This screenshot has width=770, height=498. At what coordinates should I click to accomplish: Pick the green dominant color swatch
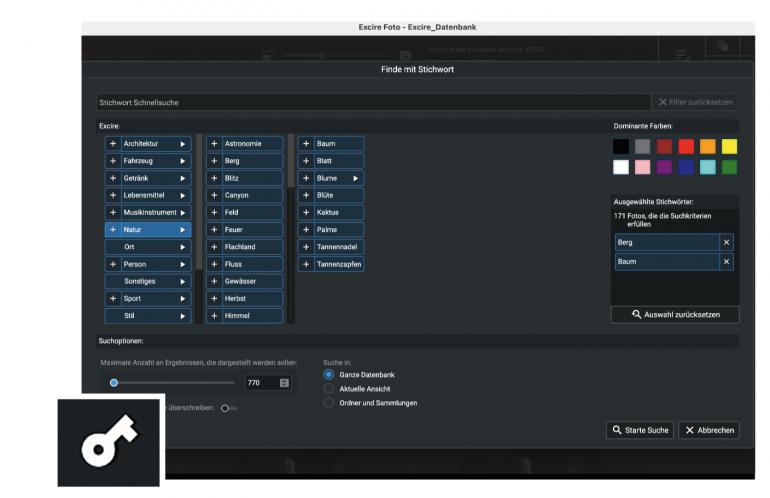pos(729,167)
